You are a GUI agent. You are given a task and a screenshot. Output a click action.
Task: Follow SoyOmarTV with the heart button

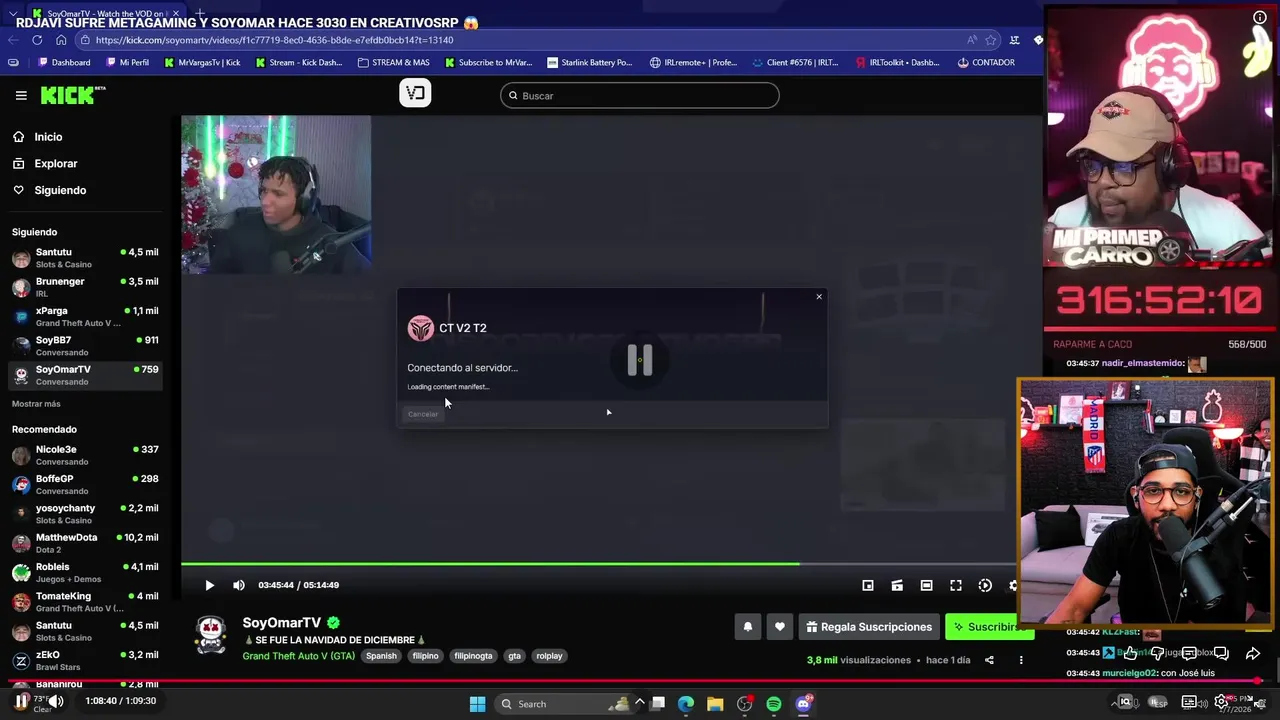[779, 627]
